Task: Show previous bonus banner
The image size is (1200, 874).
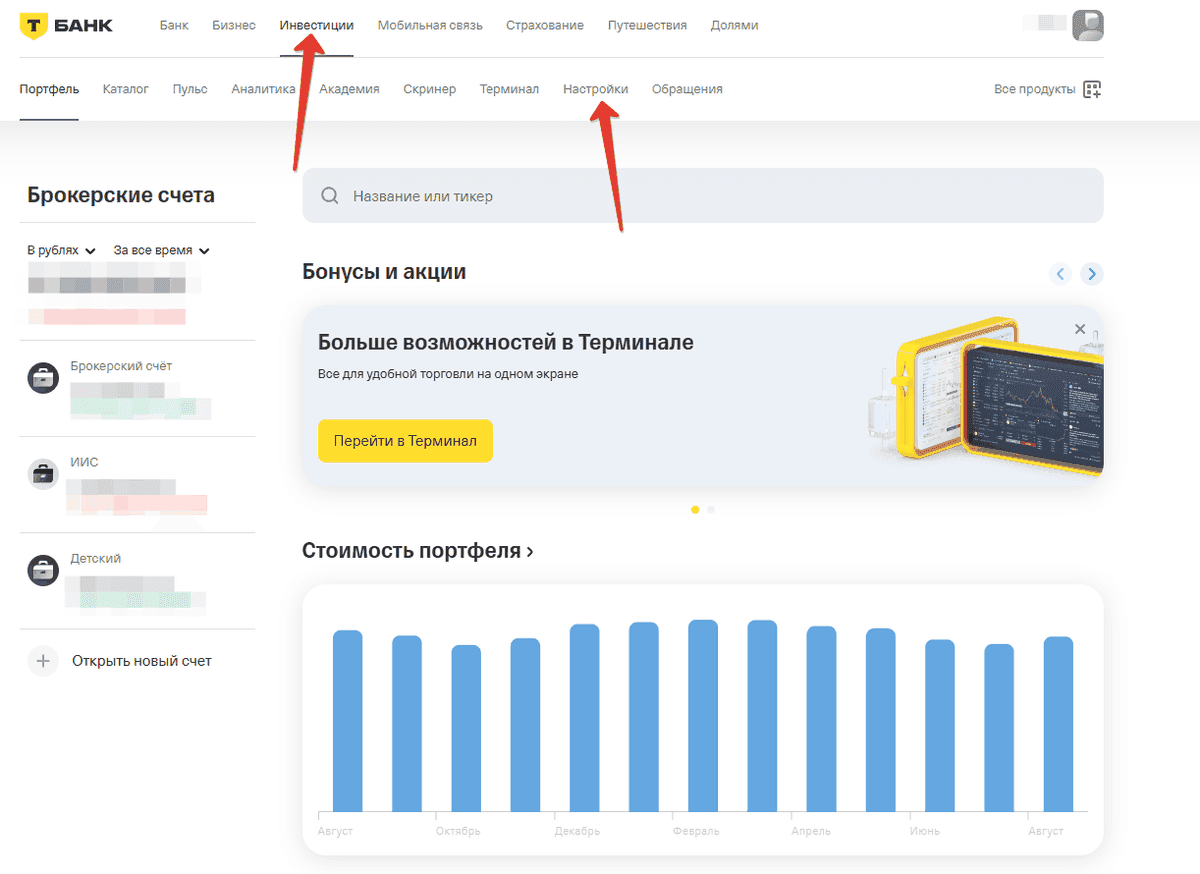Action: (x=1061, y=273)
